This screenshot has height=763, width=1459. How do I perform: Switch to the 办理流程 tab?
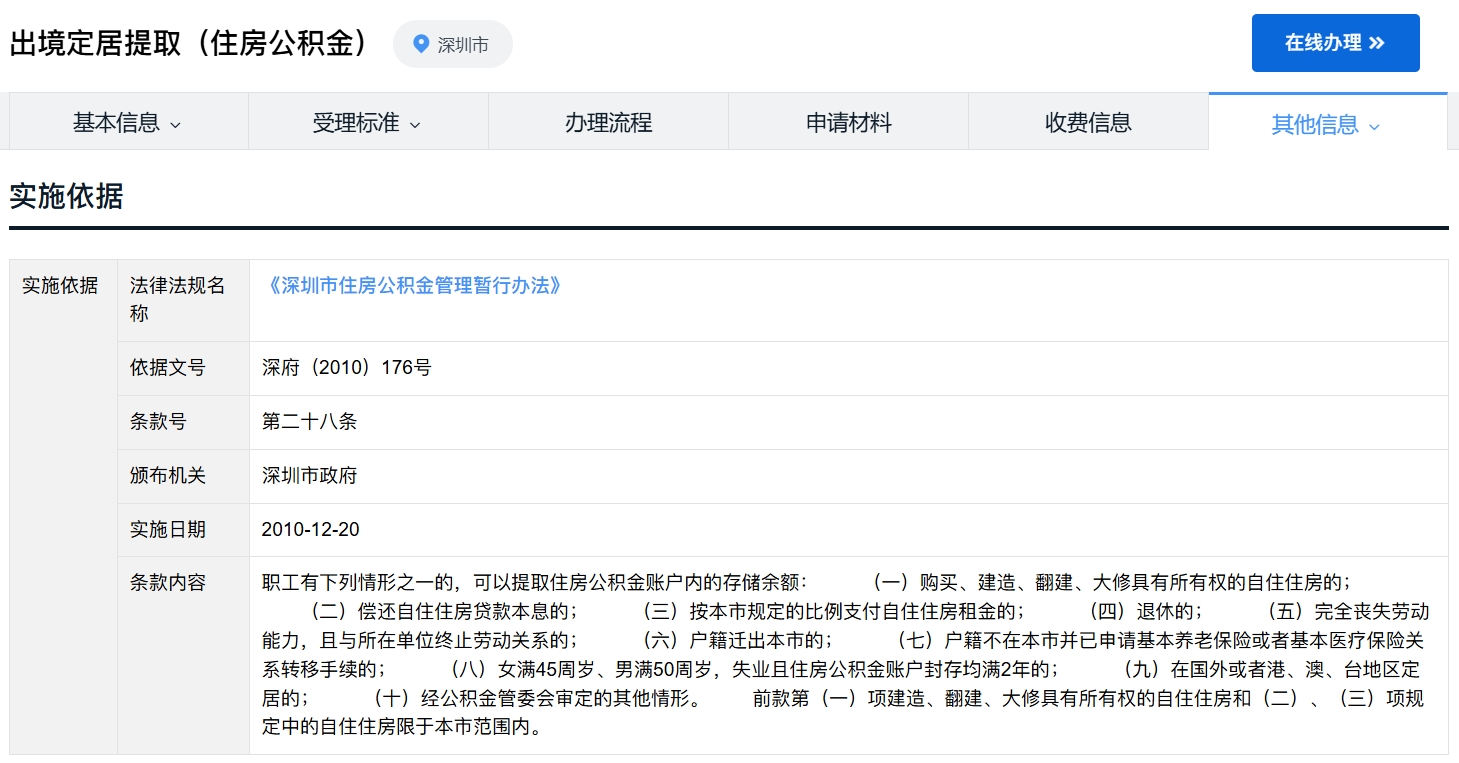(608, 121)
